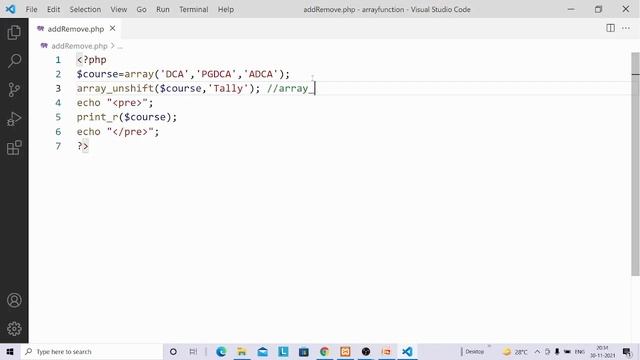This screenshot has height=360, width=640.
Task: Click the '<?php' opening tag
Action: (x=91, y=60)
